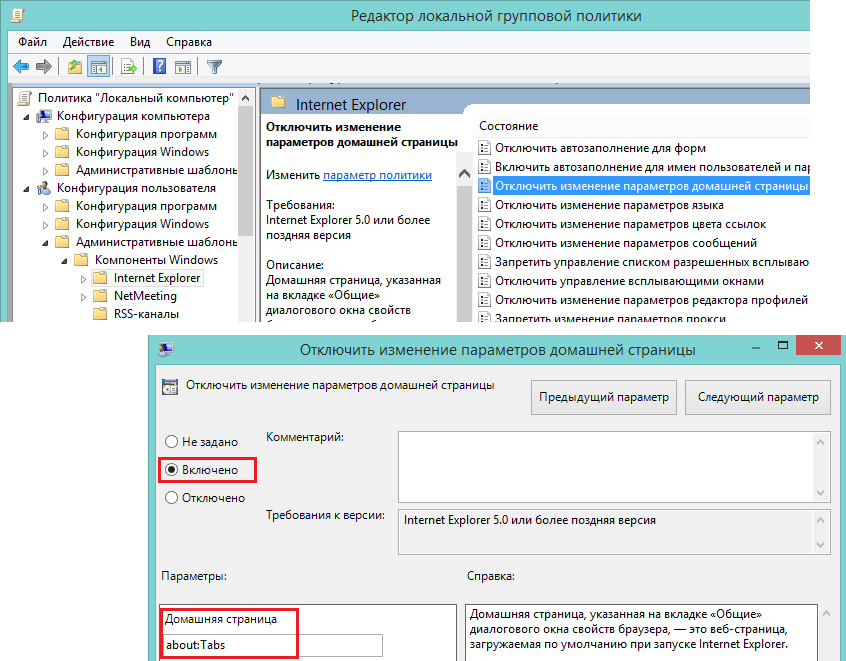The height and width of the screenshot is (661, 846).
Task: Expand 'Конфигурация Windows' under 'Конфигурация компьютера'
Action: (x=45, y=153)
